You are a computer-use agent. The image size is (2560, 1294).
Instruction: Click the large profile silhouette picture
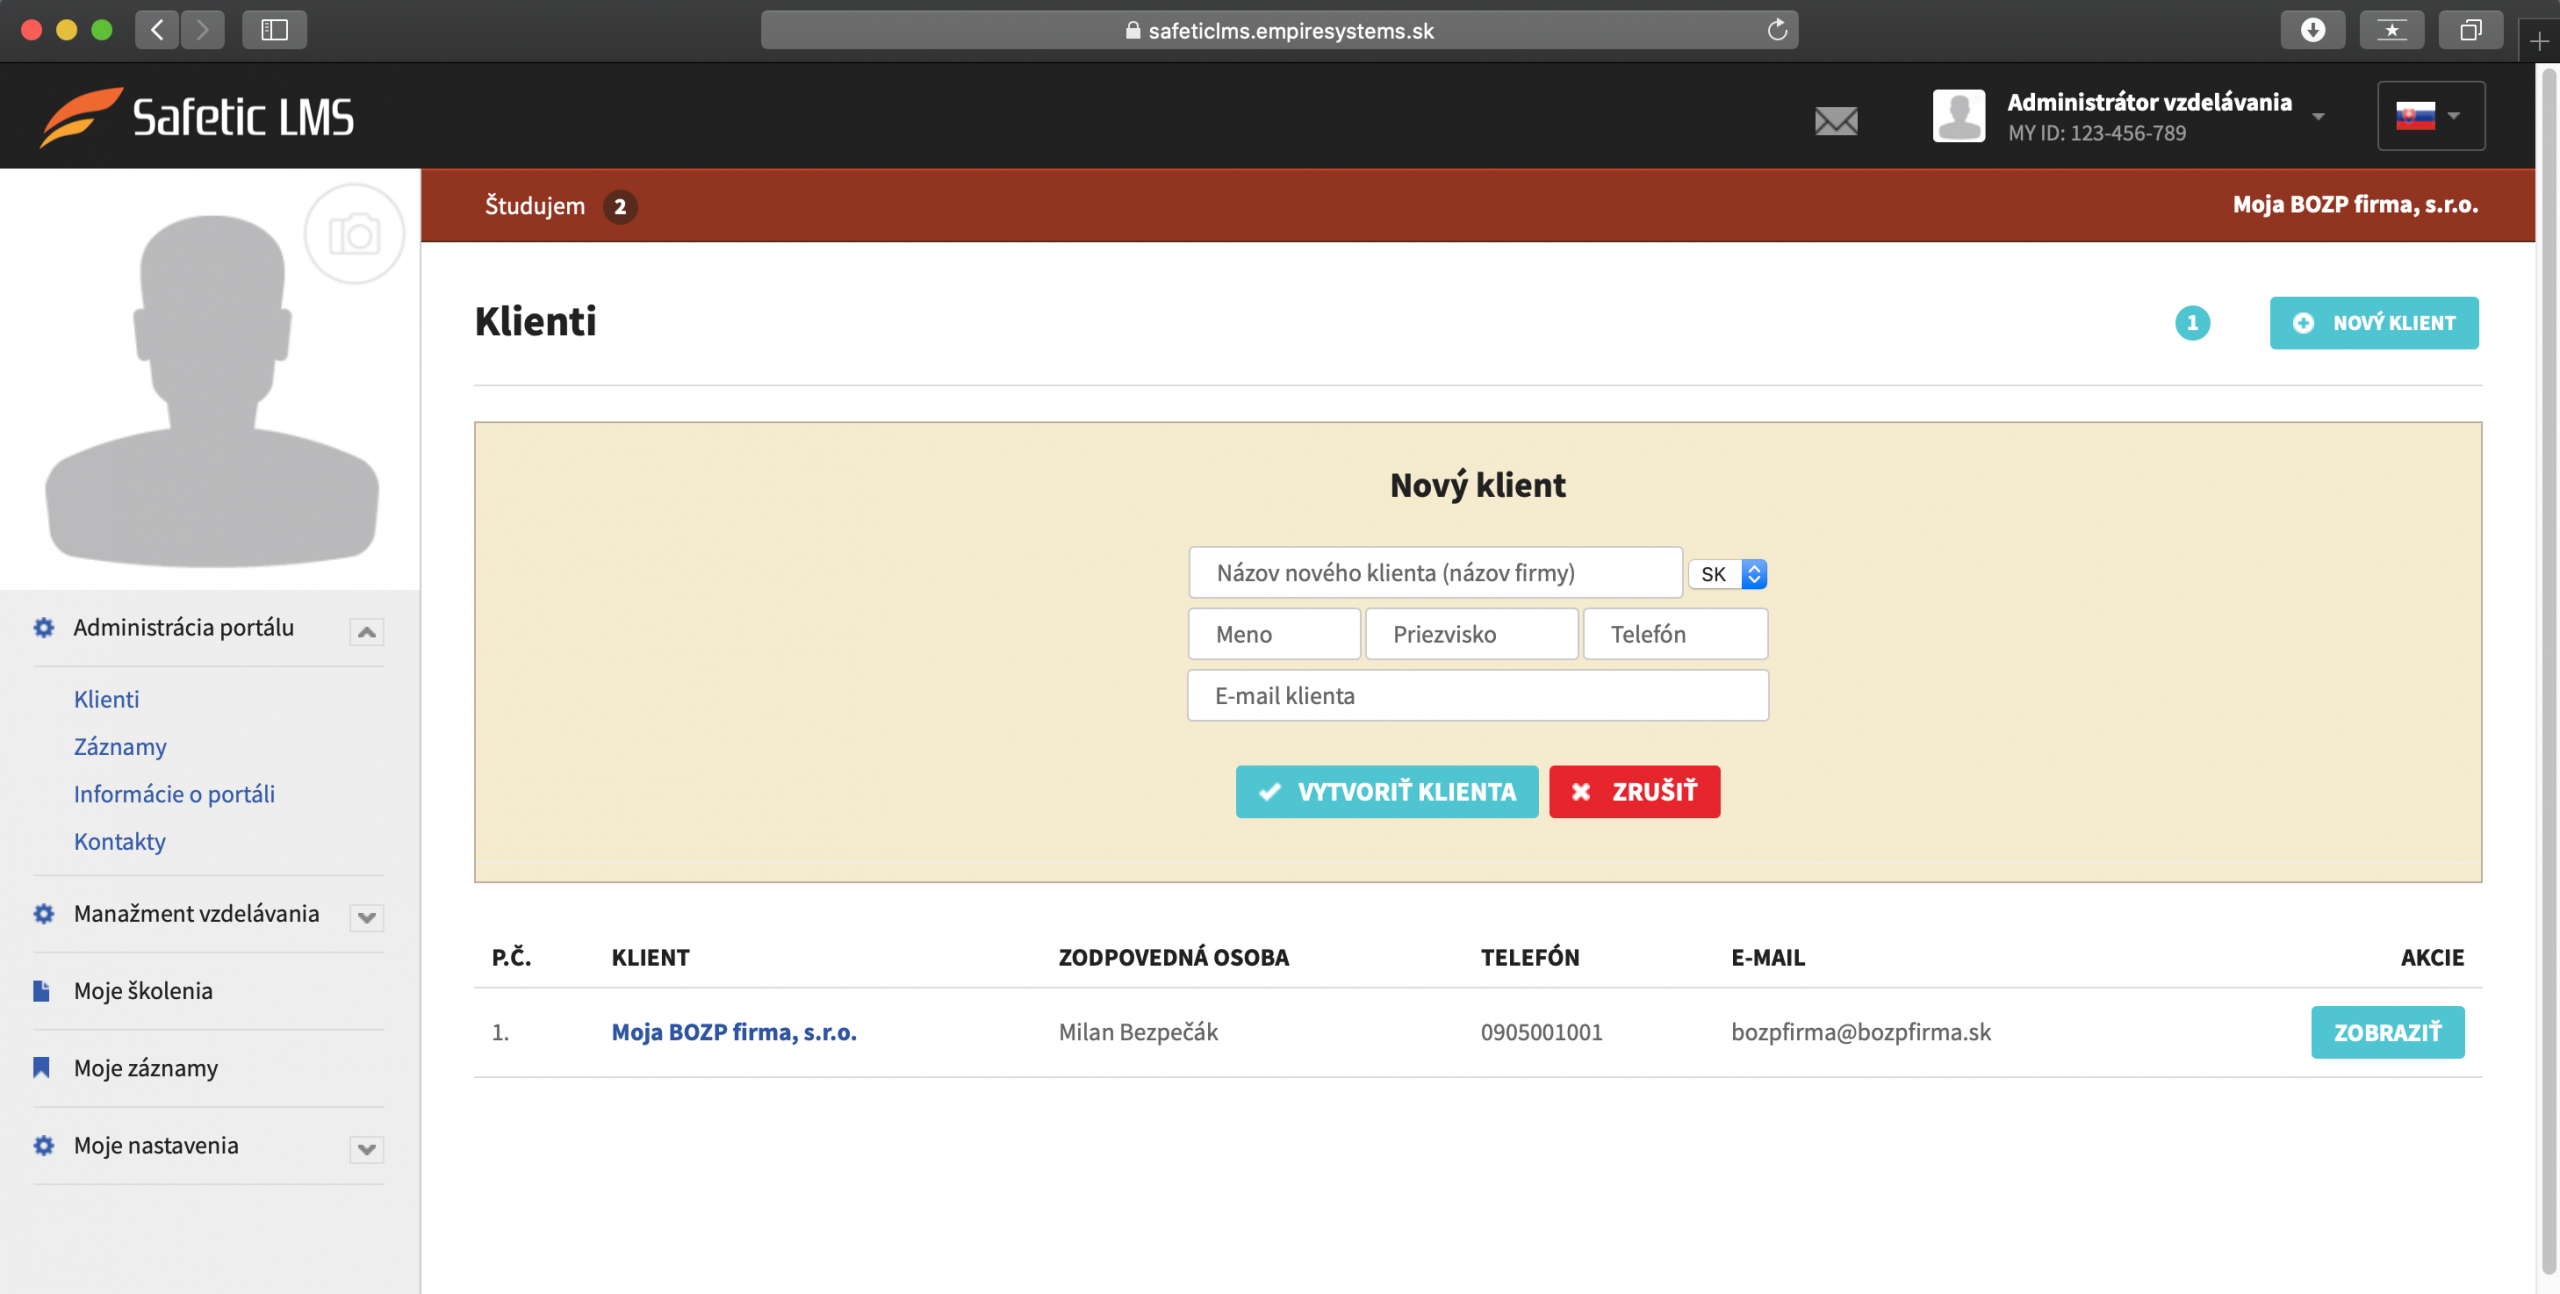[212, 390]
